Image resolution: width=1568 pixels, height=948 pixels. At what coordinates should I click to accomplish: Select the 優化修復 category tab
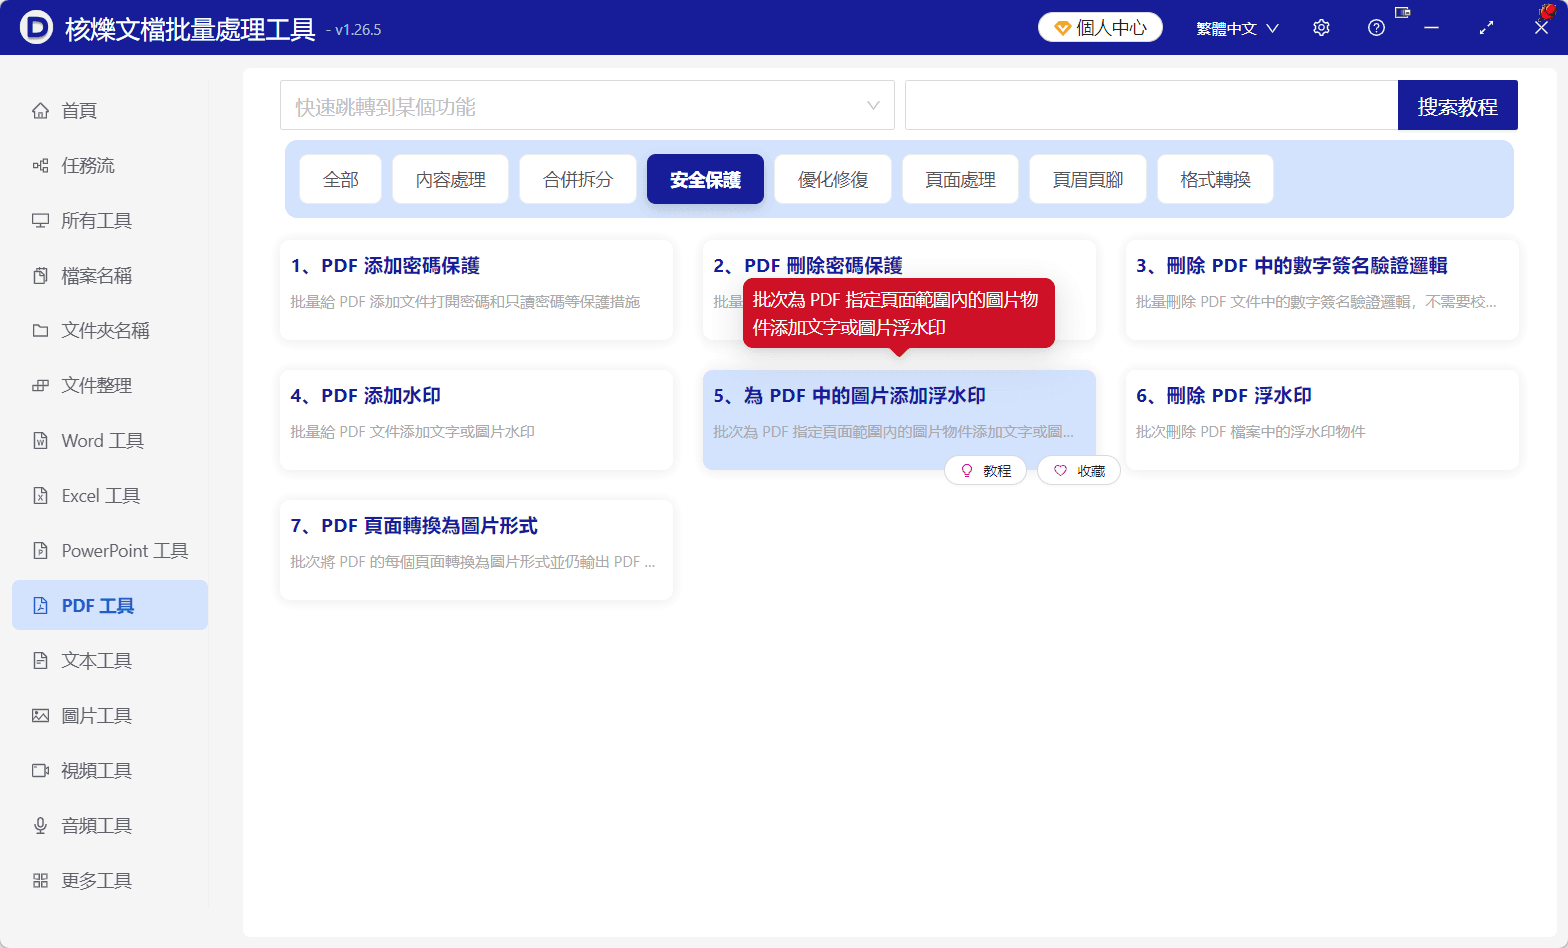833,179
